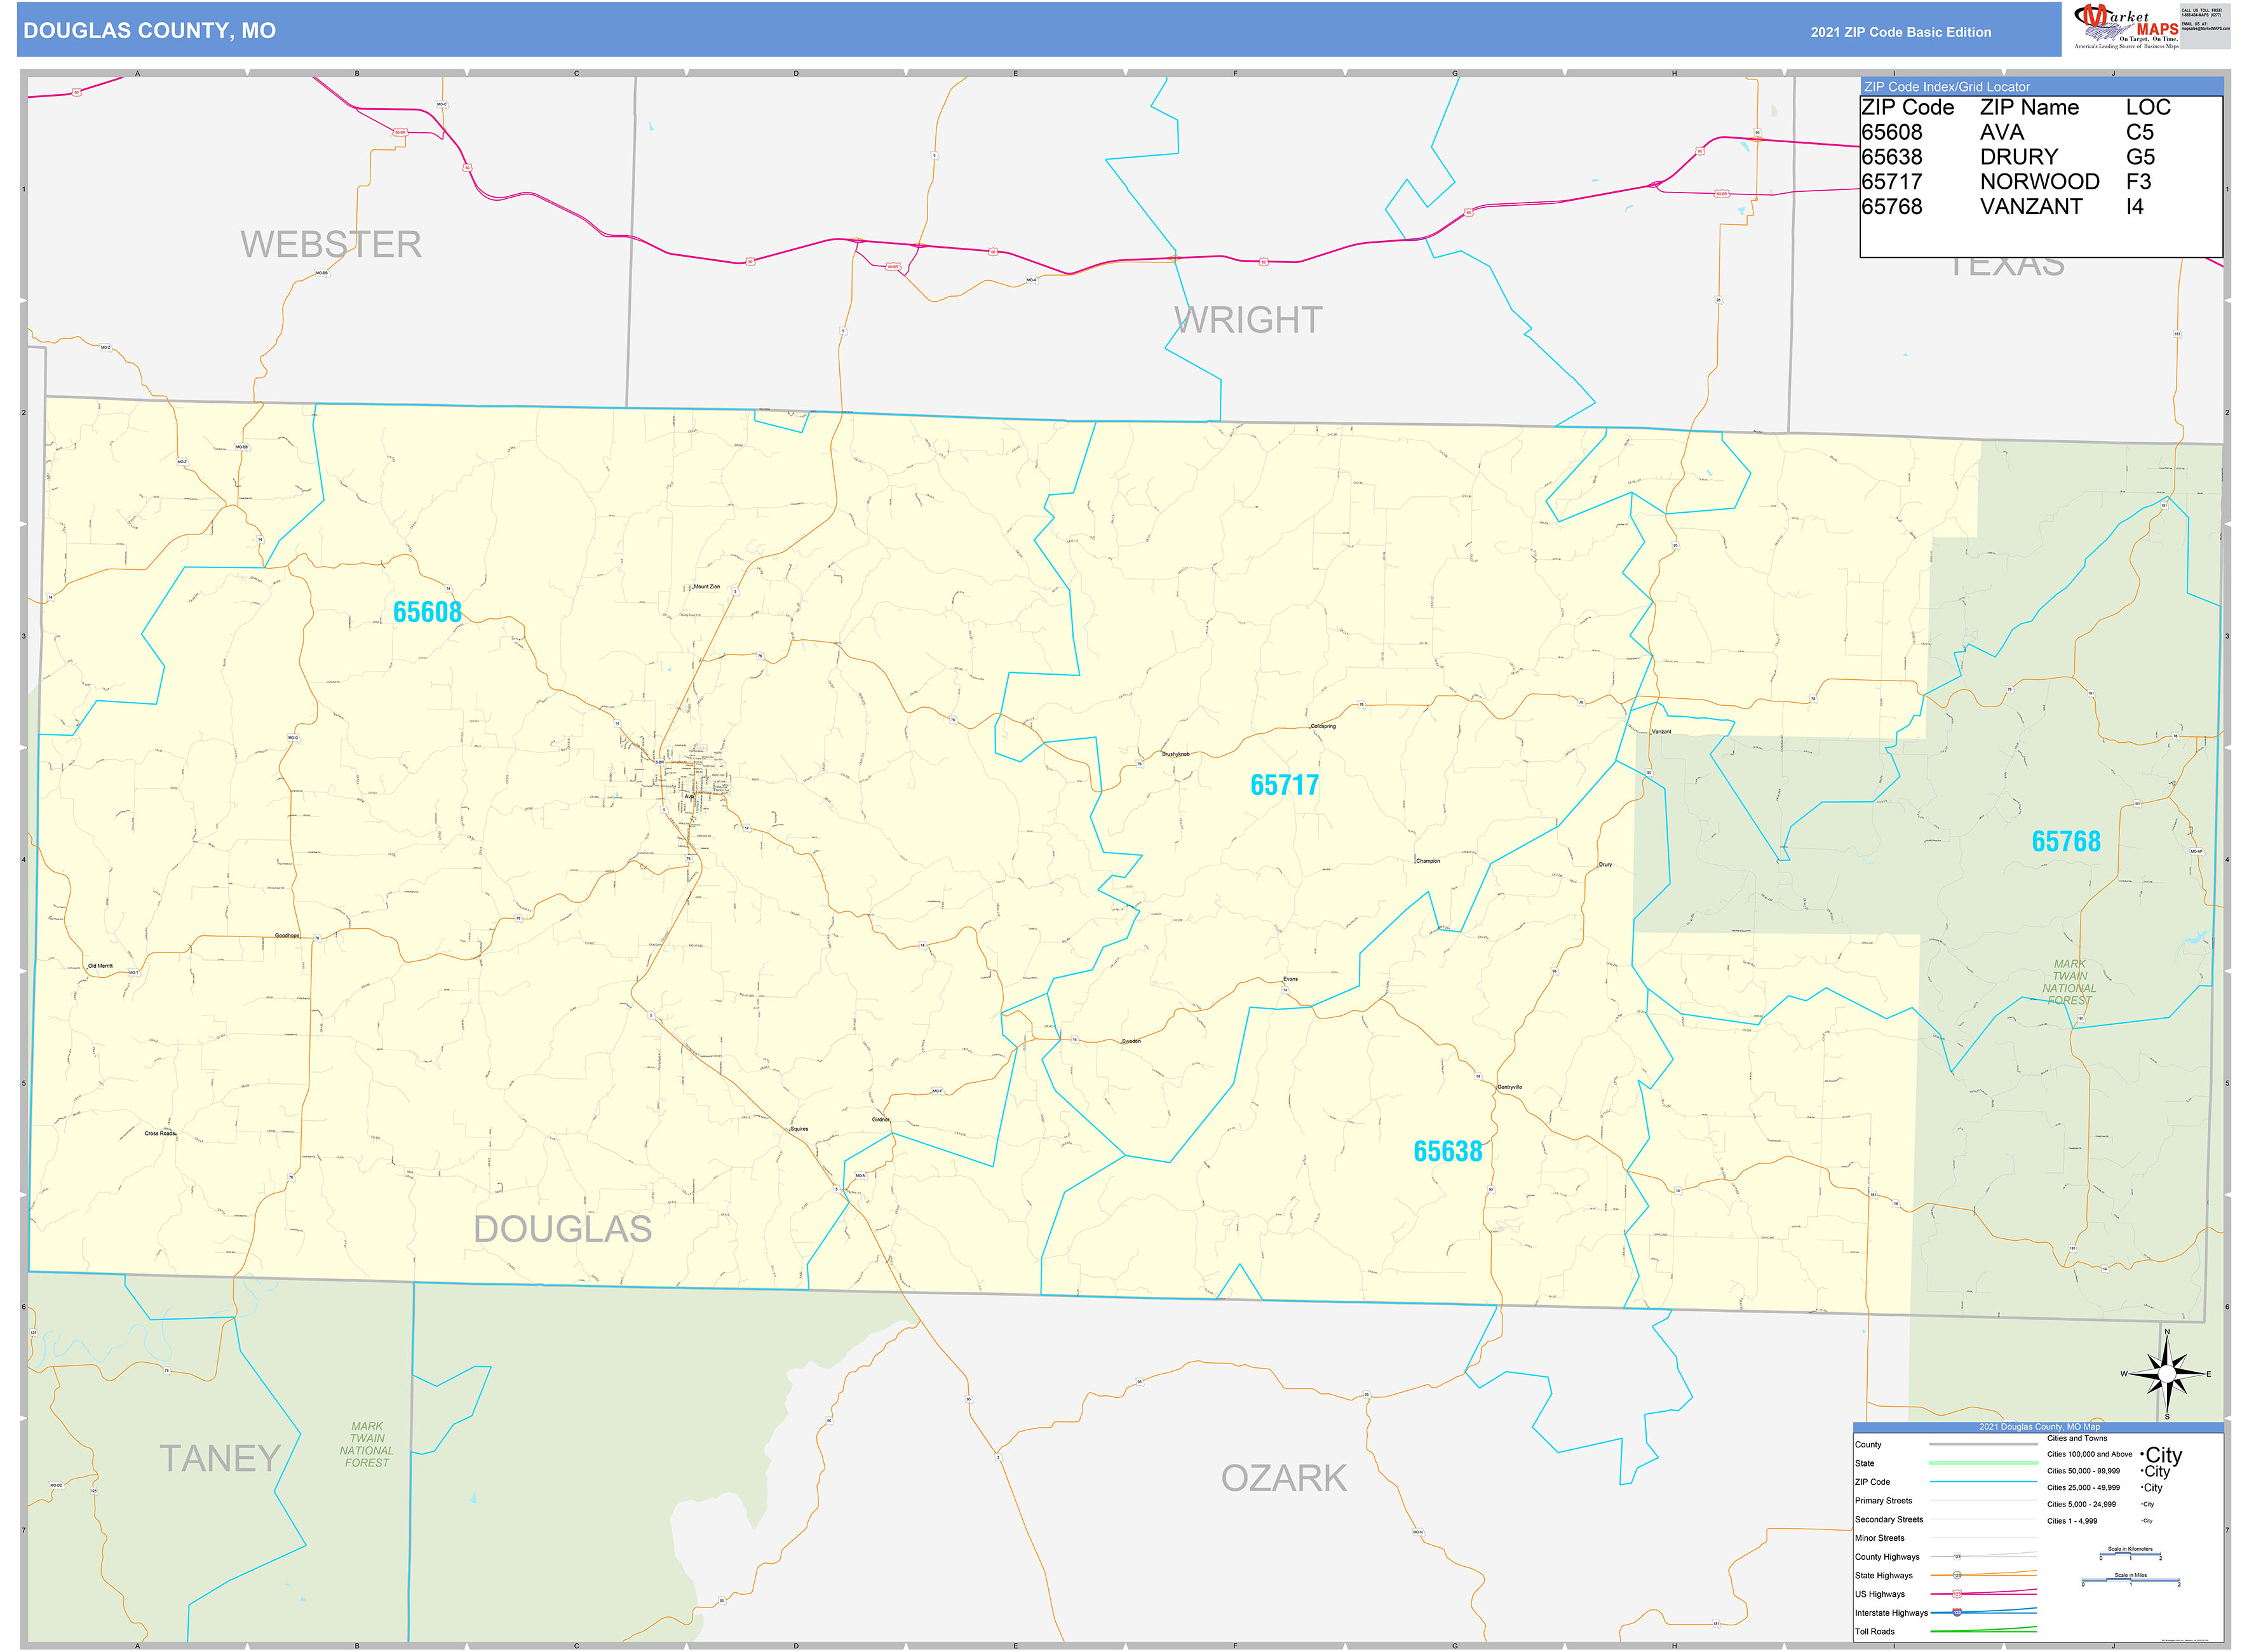This screenshot has height=1652, width=2242.
Task: Click the 2021 Douglas County MO Map legend header
Action: coord(2040,1427)
